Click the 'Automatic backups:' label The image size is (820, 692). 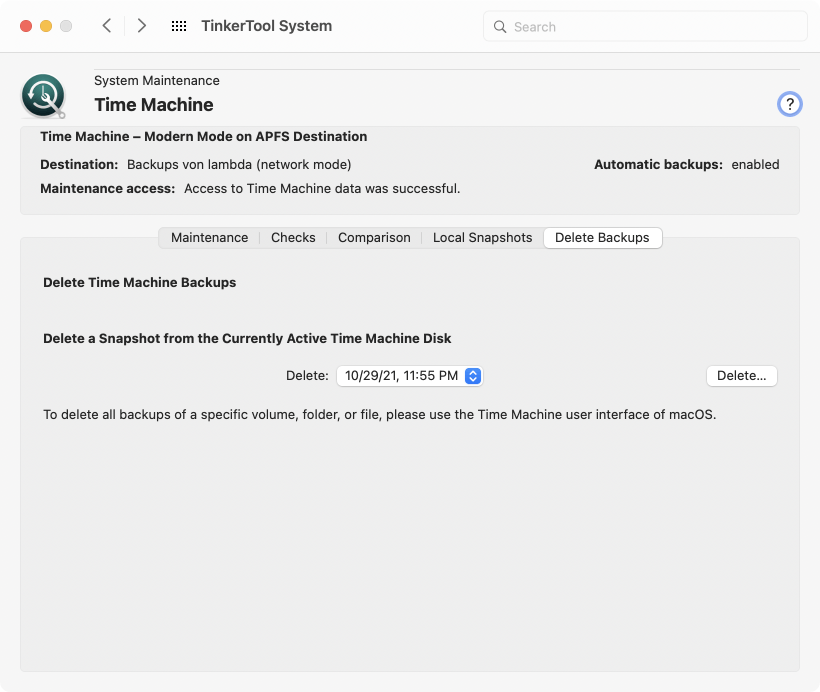click(x=658, y=164)
